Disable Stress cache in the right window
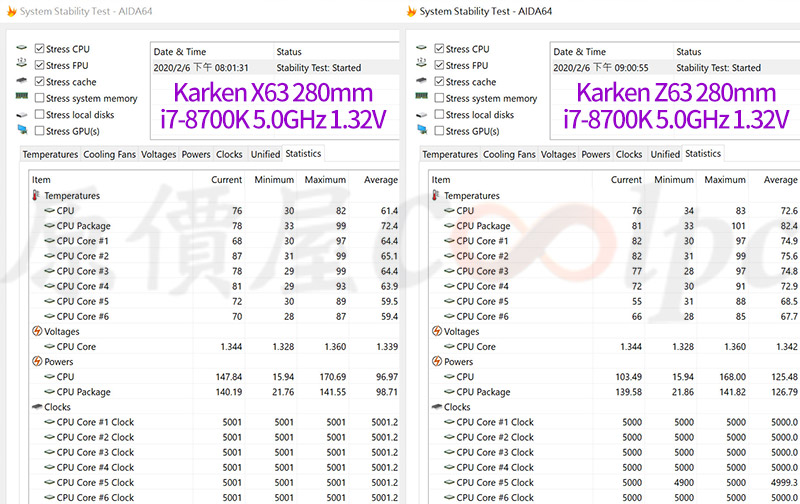Screen dimensions: 800x504 (x=439, y=82)
